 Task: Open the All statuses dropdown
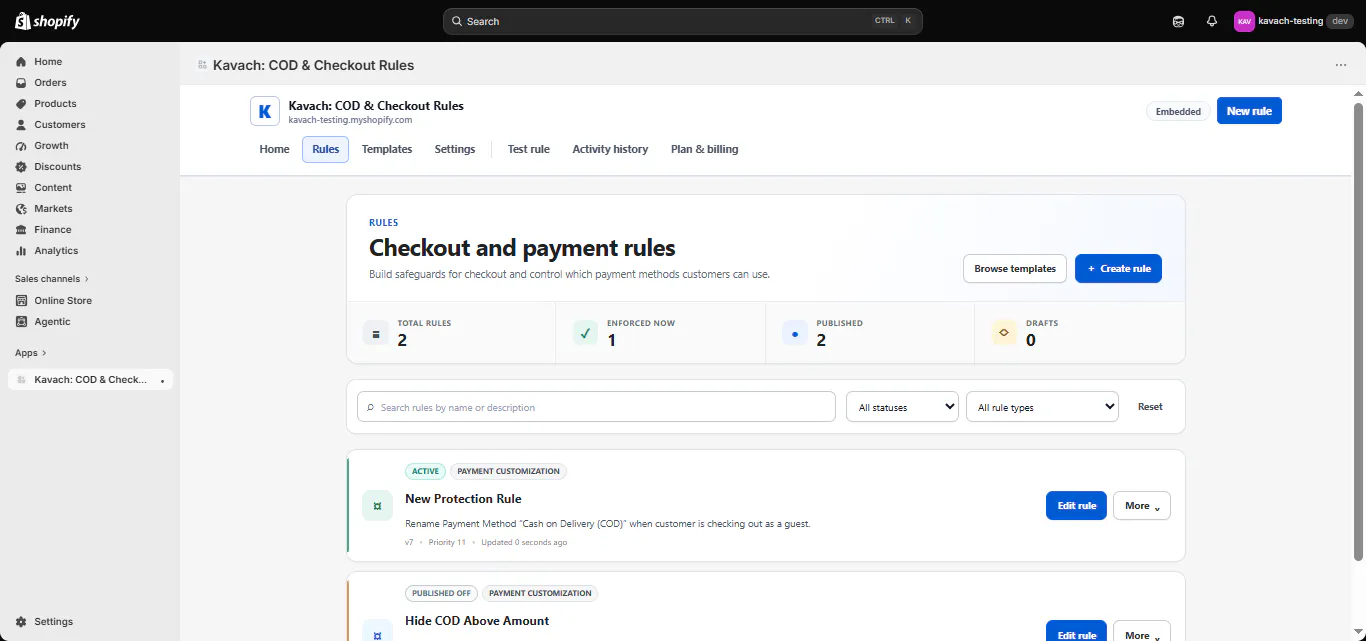(x=902, y=407)
